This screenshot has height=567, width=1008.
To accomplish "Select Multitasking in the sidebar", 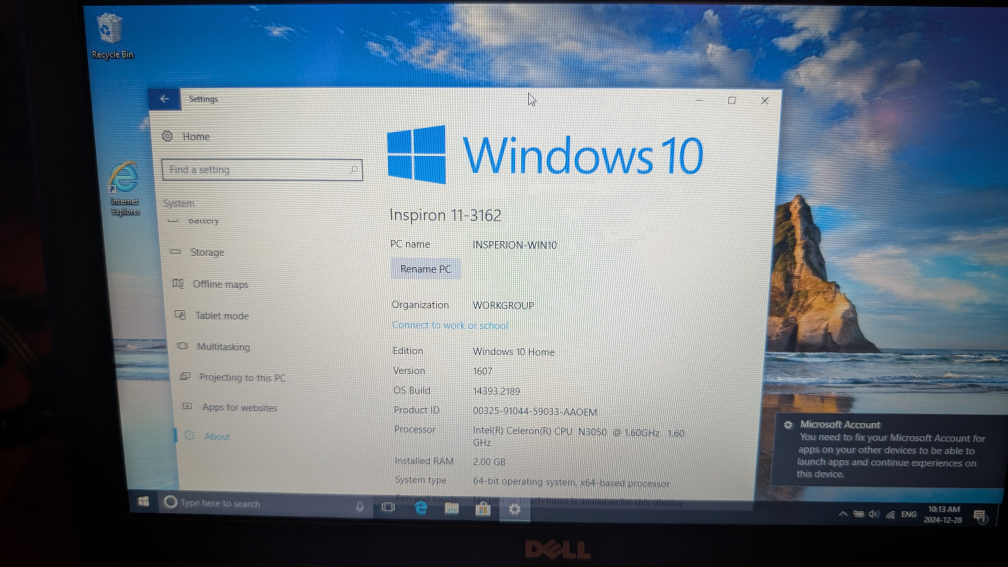I will coord(223,346).
